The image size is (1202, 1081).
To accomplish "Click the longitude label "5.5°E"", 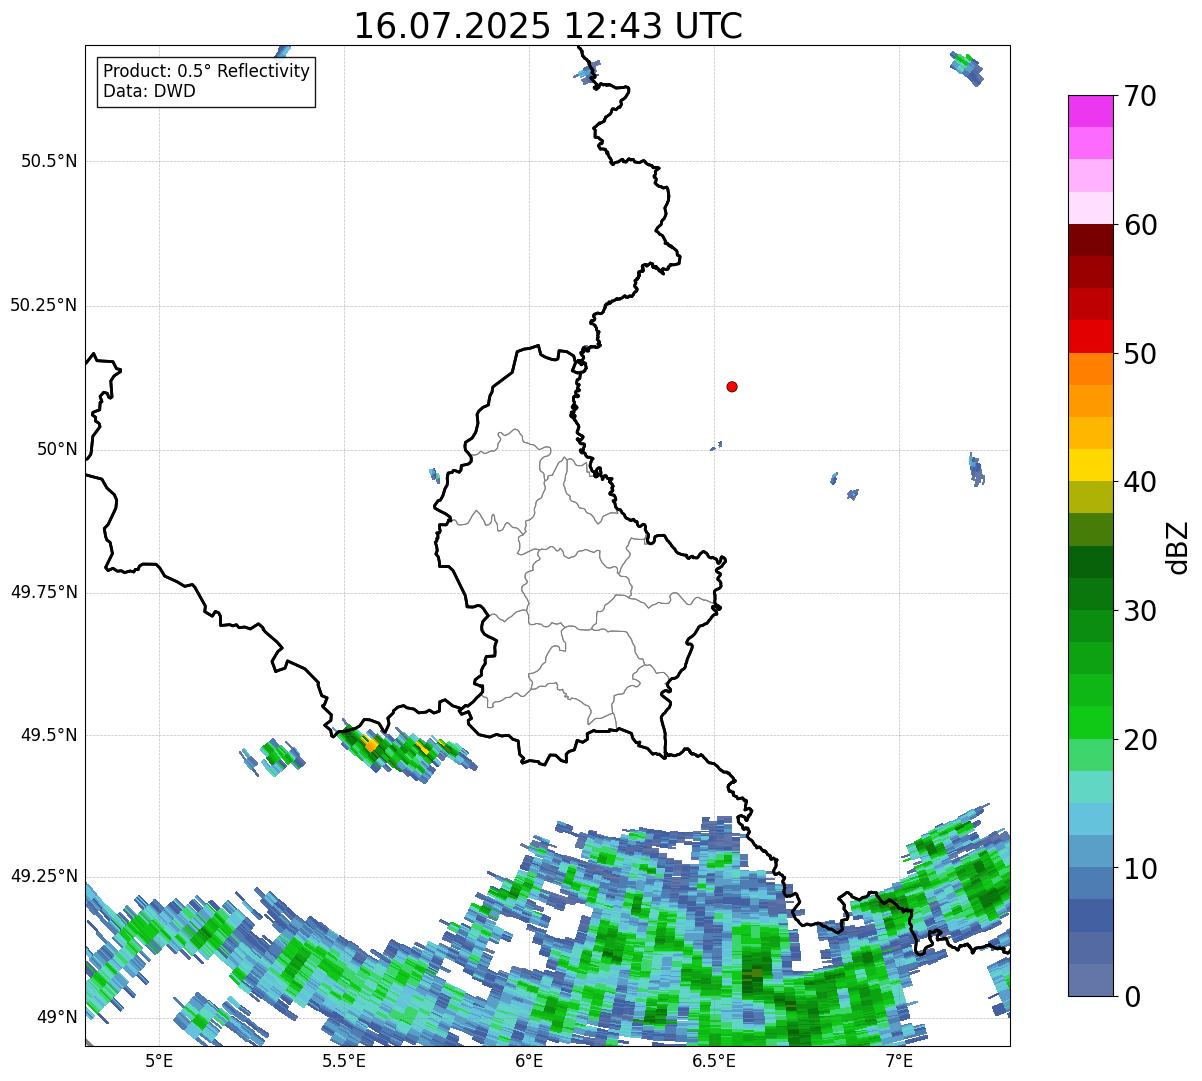I will tap(344, 1061).
